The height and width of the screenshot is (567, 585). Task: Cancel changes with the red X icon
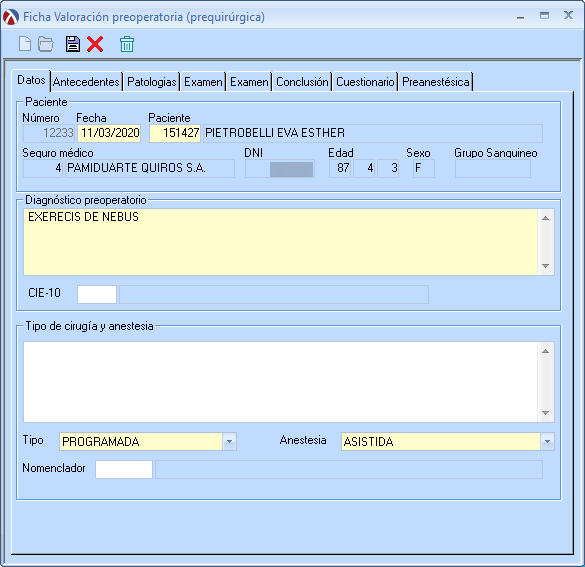click(x=95, y=44)
